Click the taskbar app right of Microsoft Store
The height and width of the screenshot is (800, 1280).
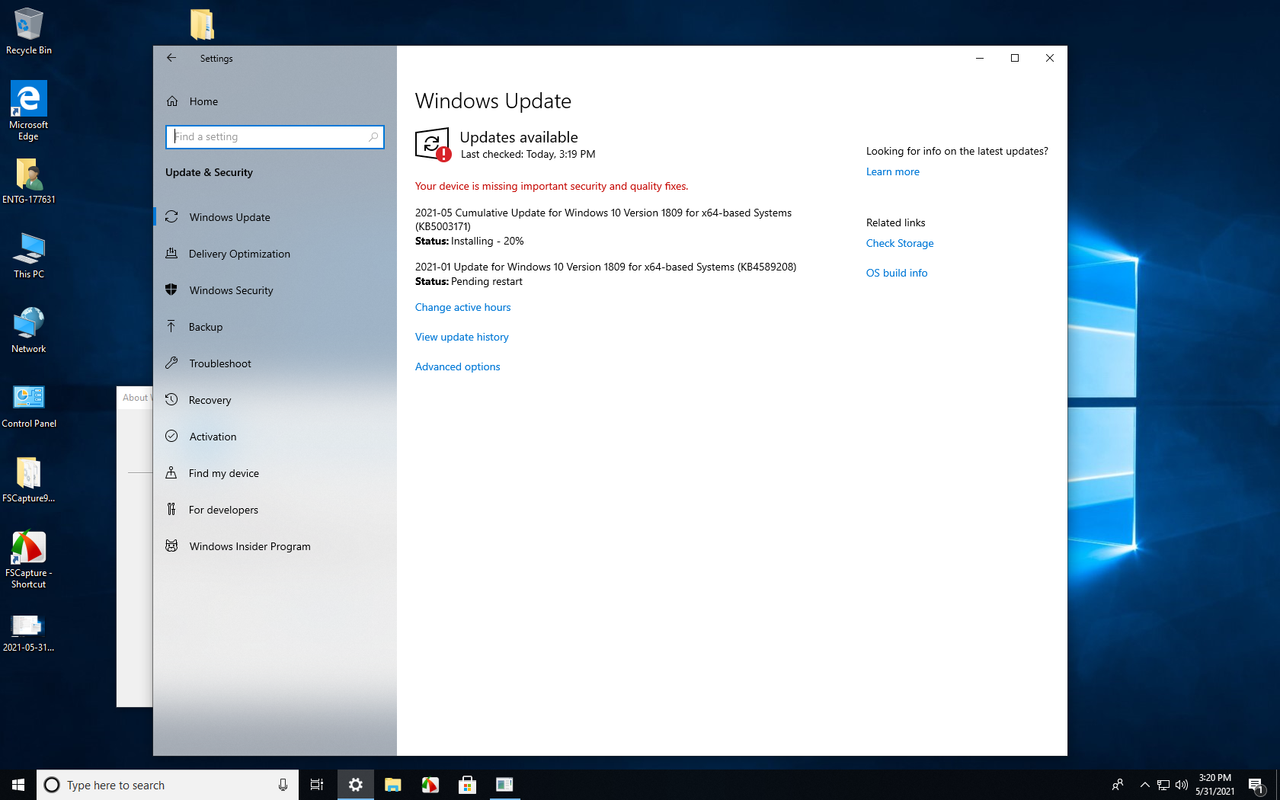pos(504,785)
